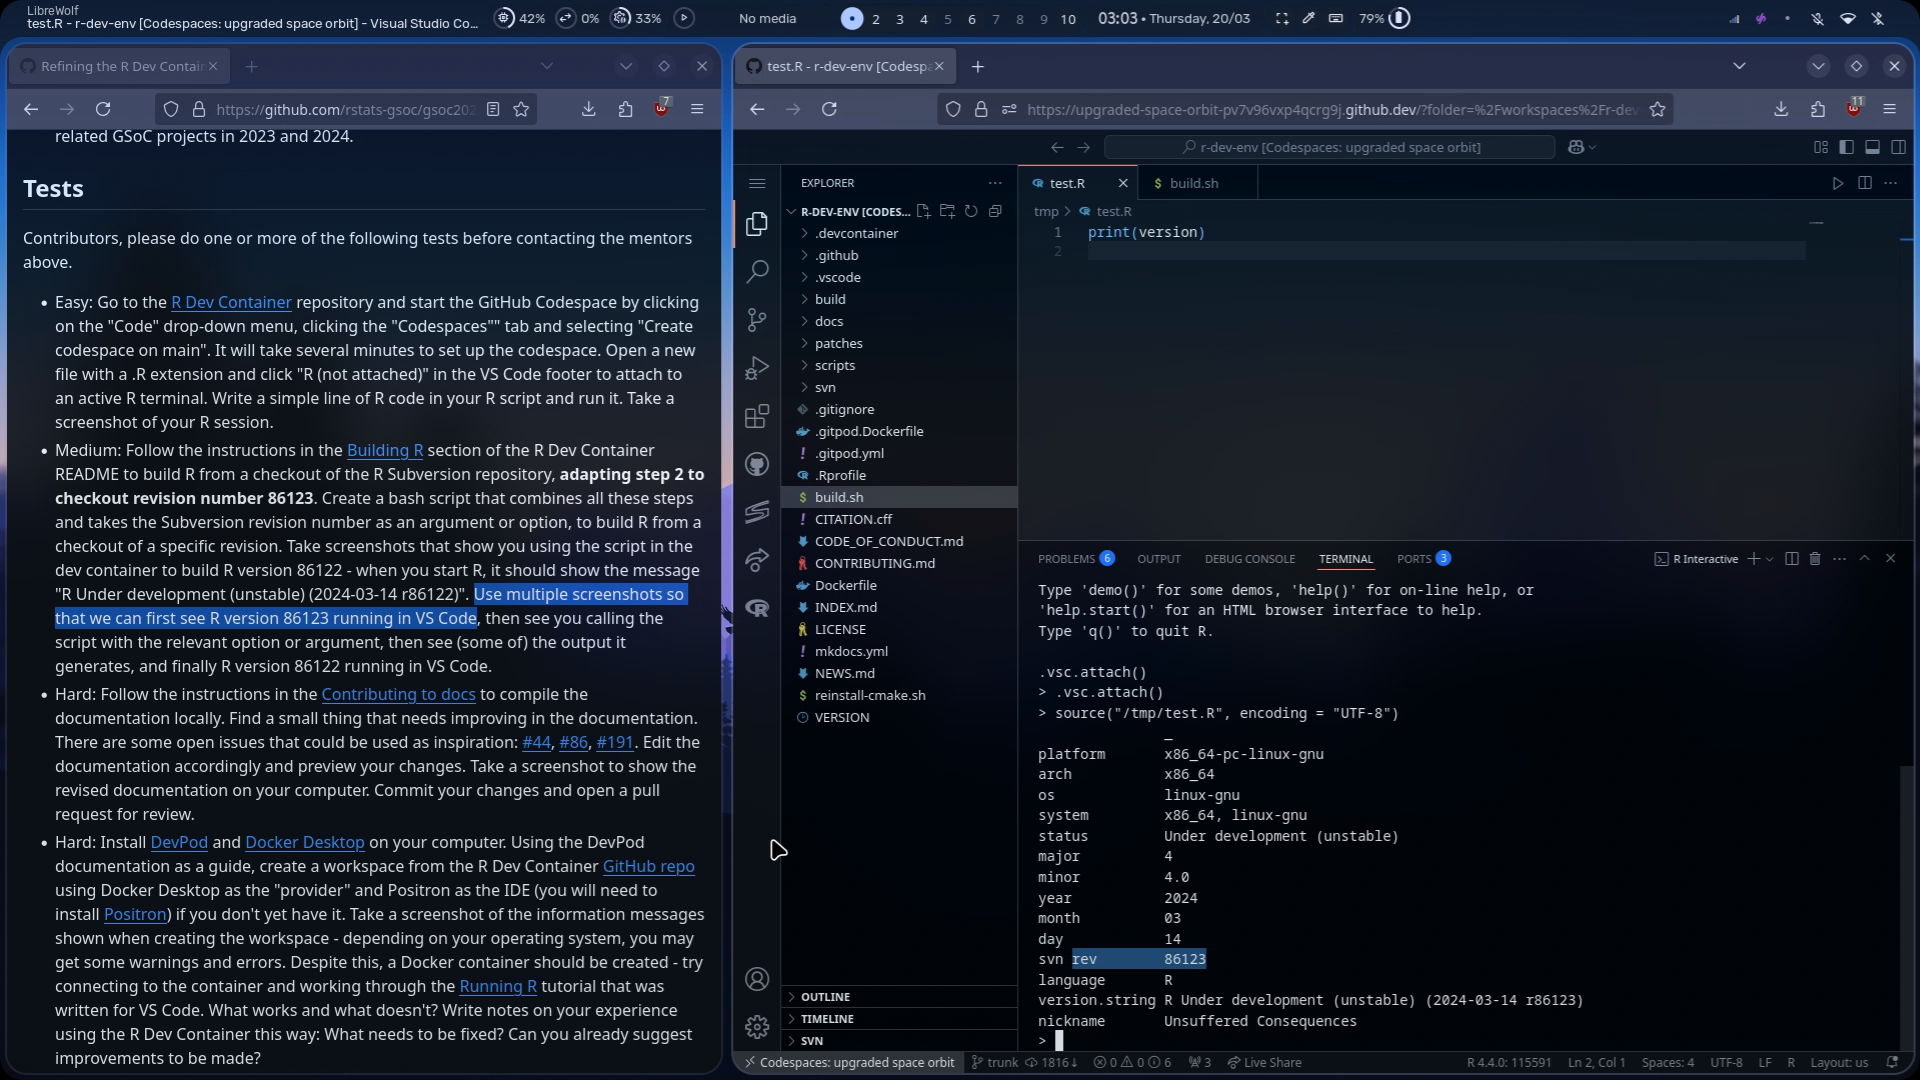Toggle the primary side bar layout
This screenshot has height=1080, width=1920.
coord(1846,147)
